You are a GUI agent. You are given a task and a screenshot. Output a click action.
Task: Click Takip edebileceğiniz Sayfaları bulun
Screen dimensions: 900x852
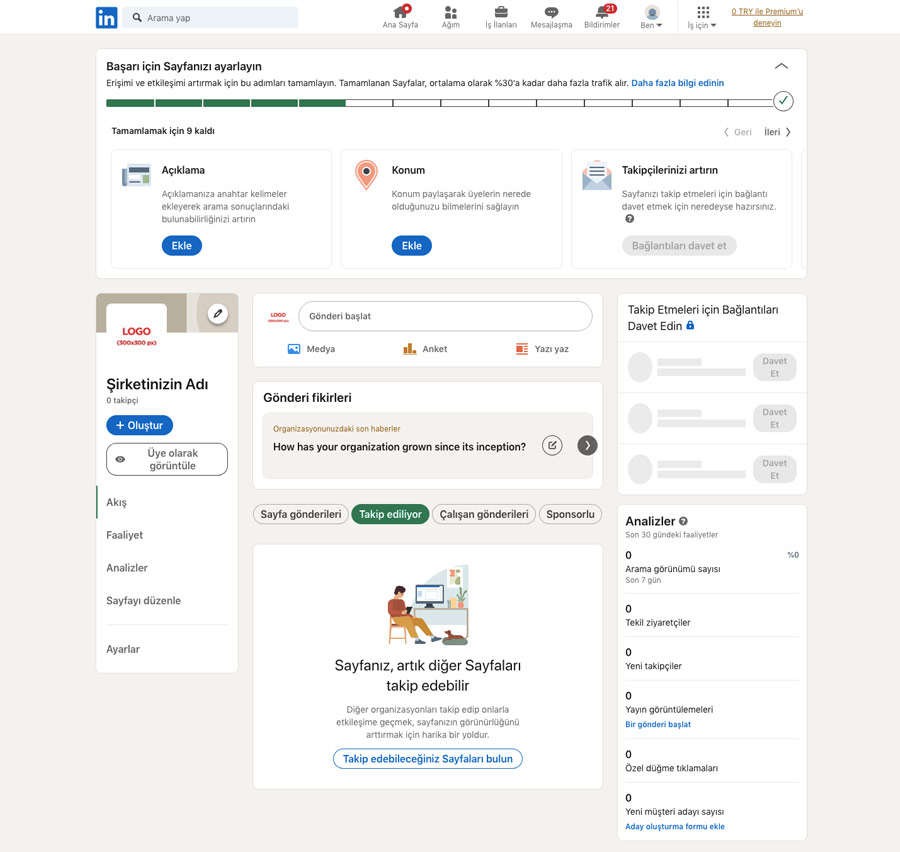point(427,758)
